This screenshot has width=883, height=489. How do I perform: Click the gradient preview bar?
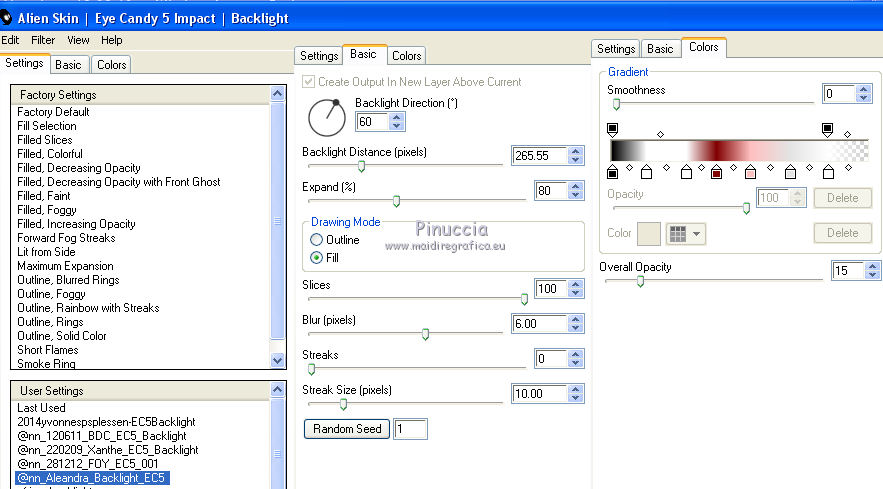(739, 150)
